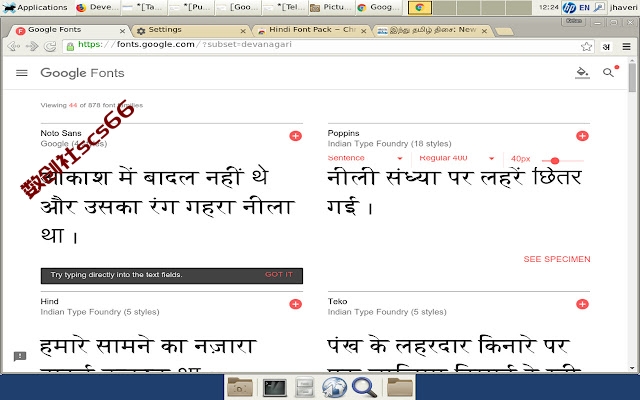Edit the Noto Sans Hindi sample text
The image size is (640, 400).
pos(167,206)
